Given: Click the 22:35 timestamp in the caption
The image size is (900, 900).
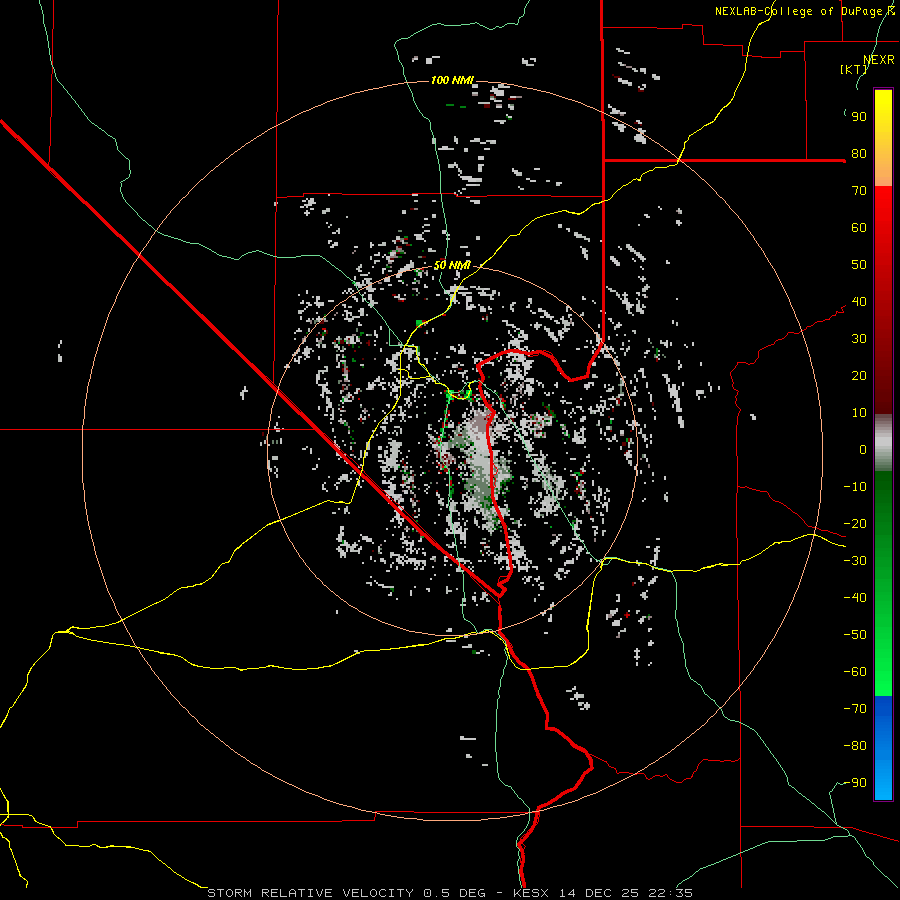Looking at the screenshot, I should 670,893.
